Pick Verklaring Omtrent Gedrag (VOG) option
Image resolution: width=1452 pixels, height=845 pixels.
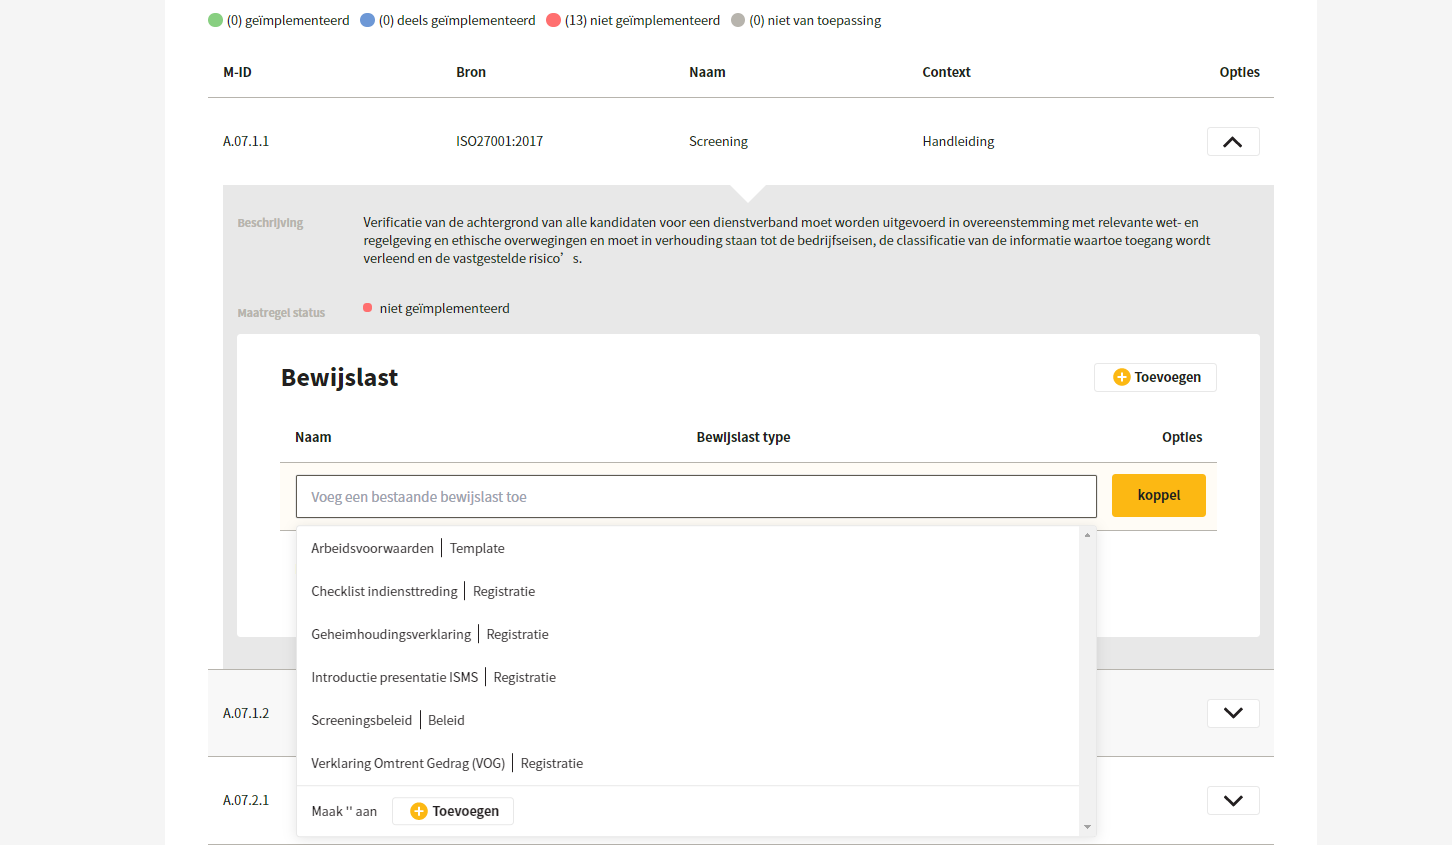click(x=688, y=763)
